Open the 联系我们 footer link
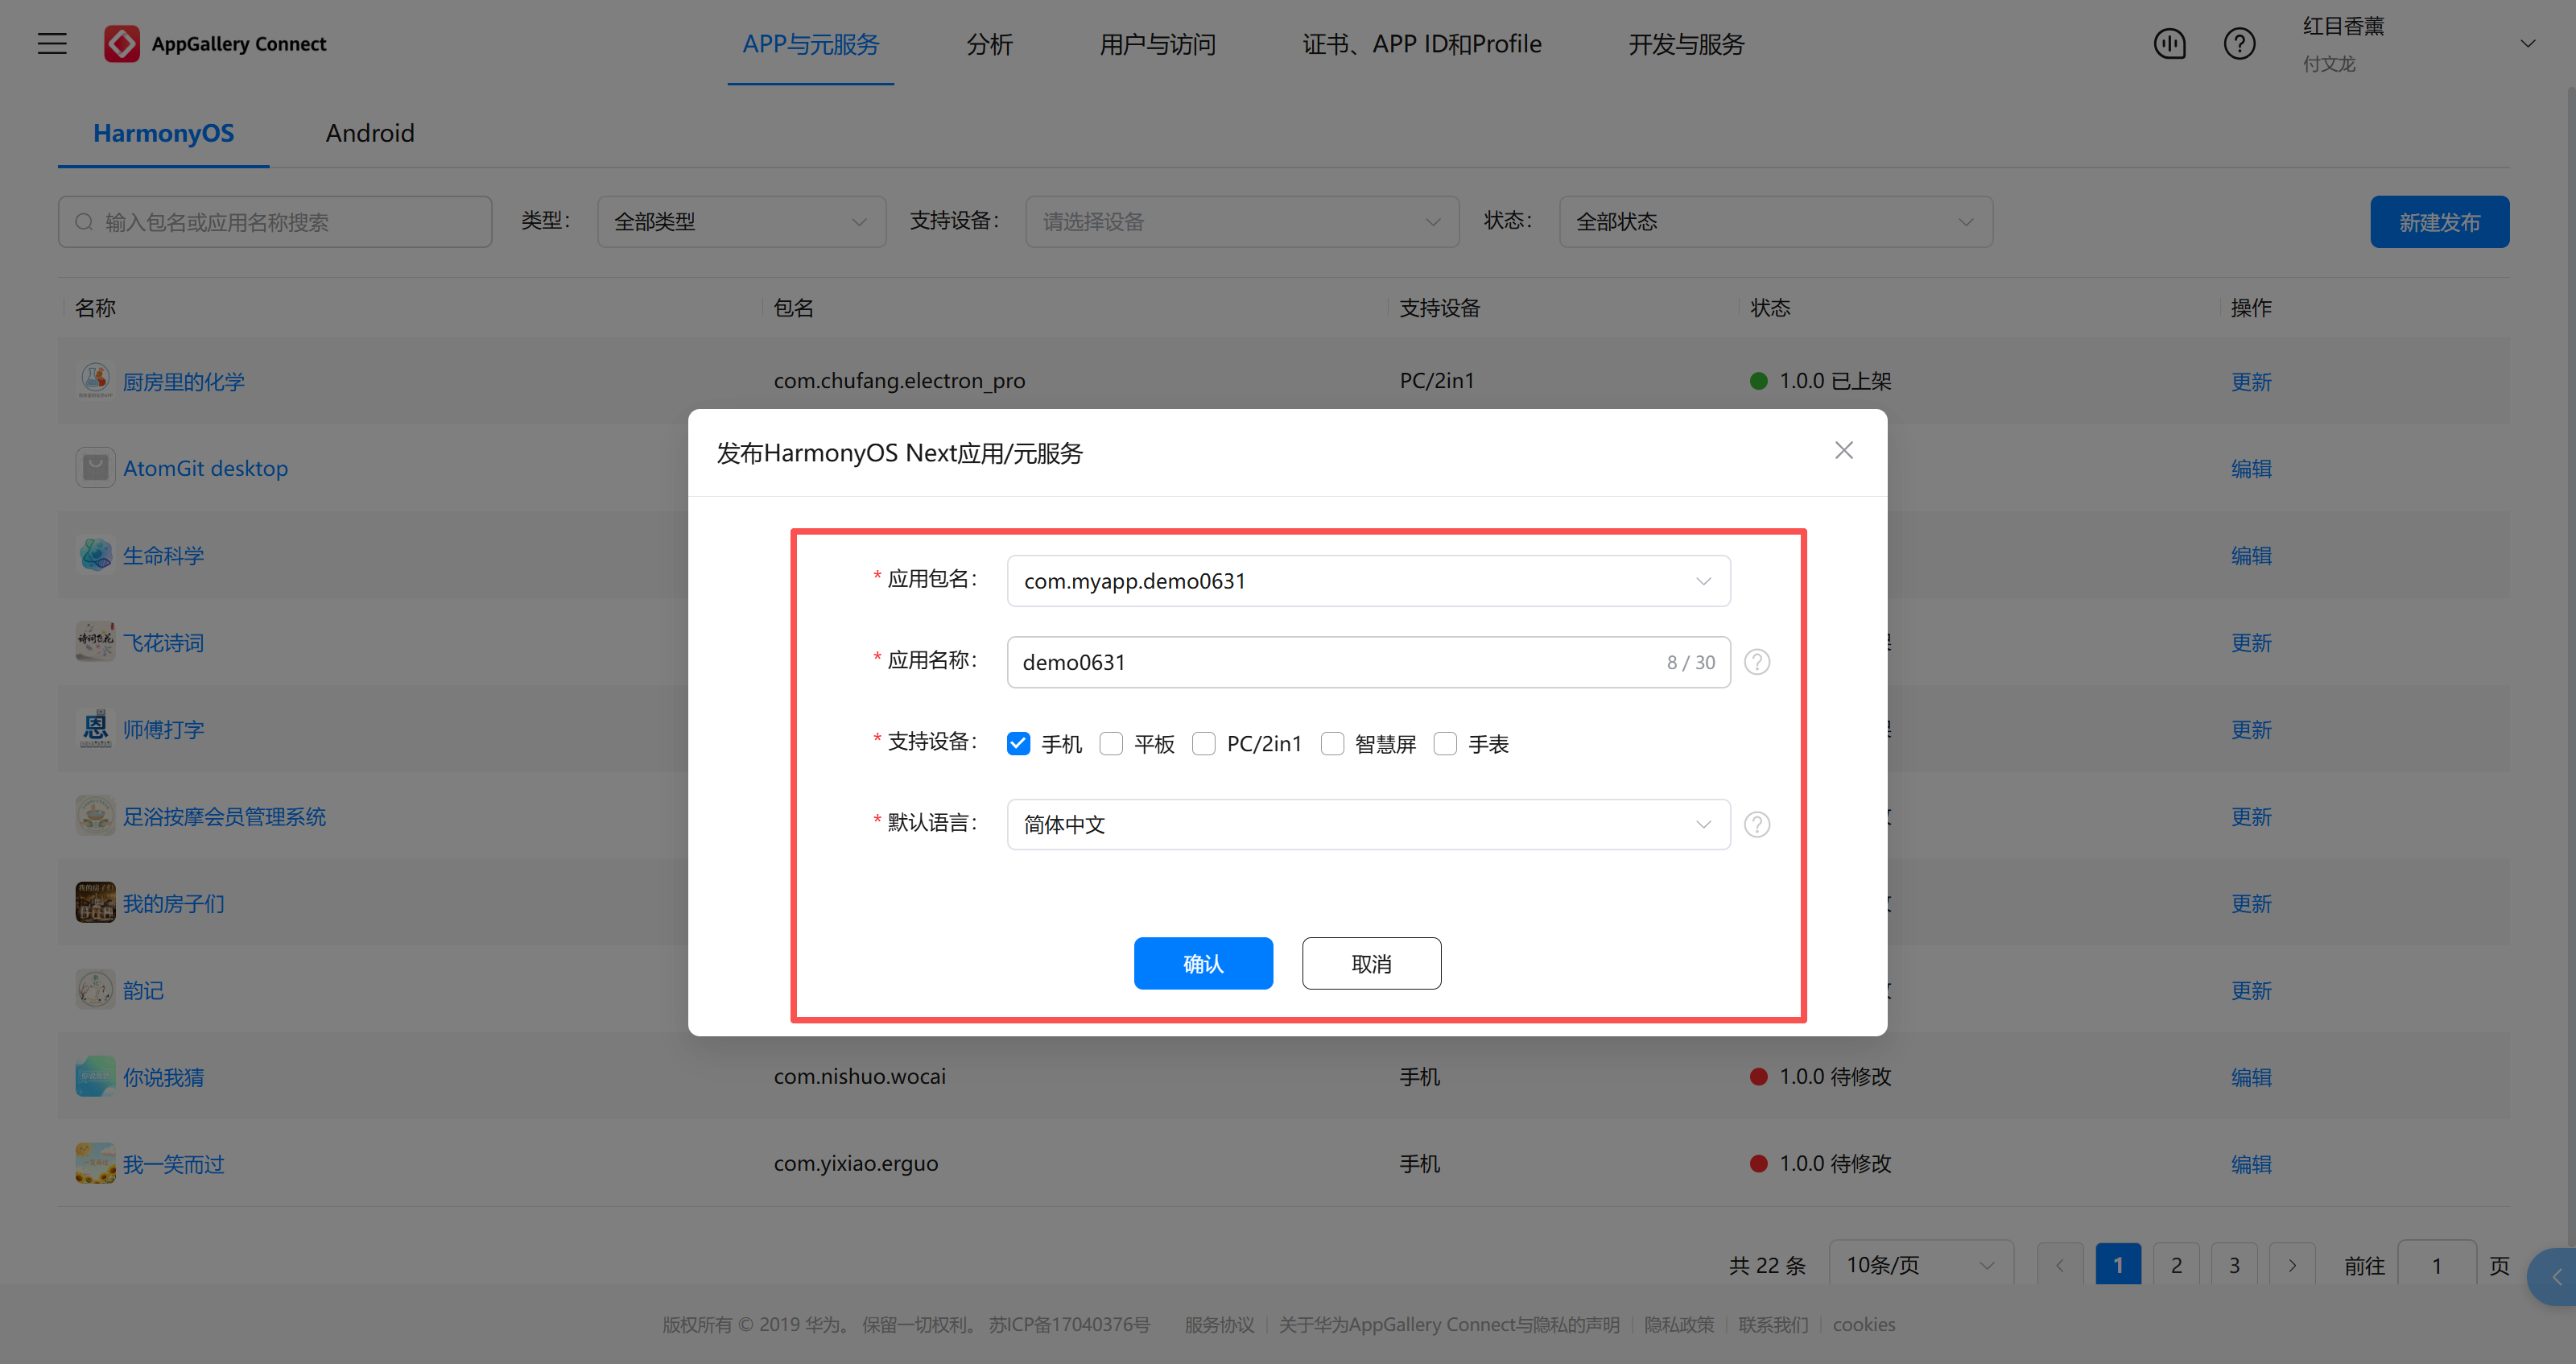This screenshot has width=2576, height=1364. (1773, 1324)
